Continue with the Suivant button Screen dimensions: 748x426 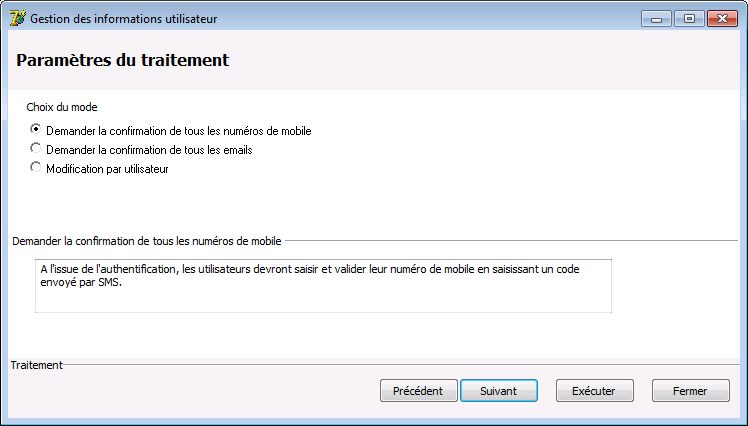499,391
